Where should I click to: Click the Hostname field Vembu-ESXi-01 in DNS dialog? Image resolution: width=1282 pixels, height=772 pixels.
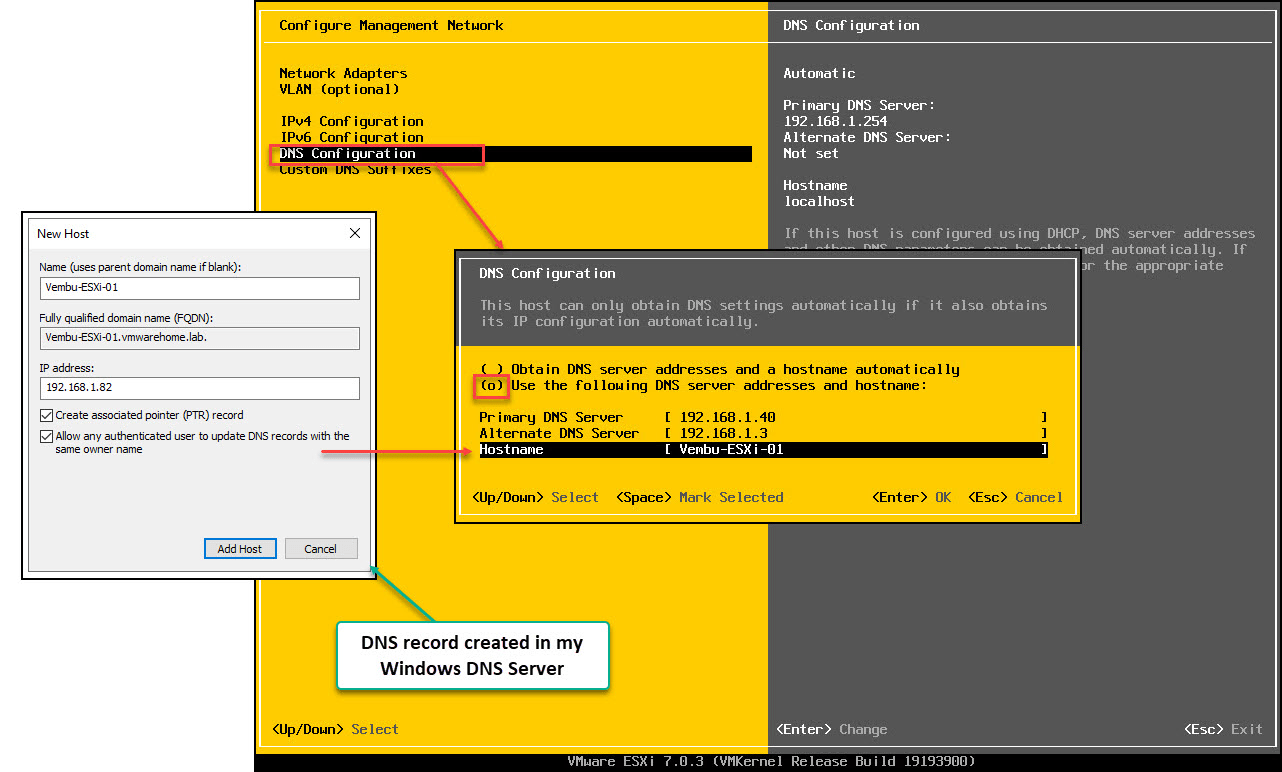click(x=856, y=449)
